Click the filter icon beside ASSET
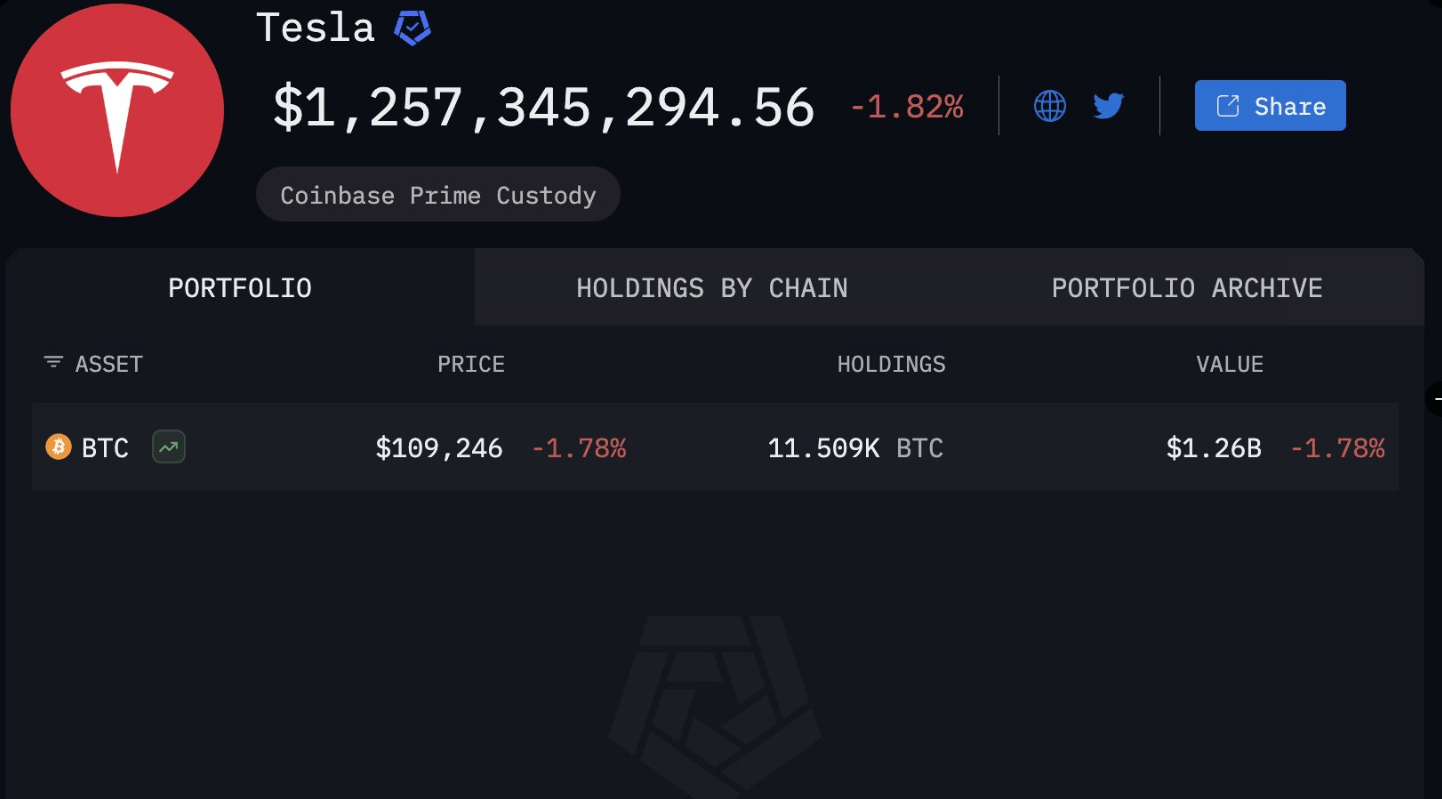The image size is (1442, 799). [53, 363]
